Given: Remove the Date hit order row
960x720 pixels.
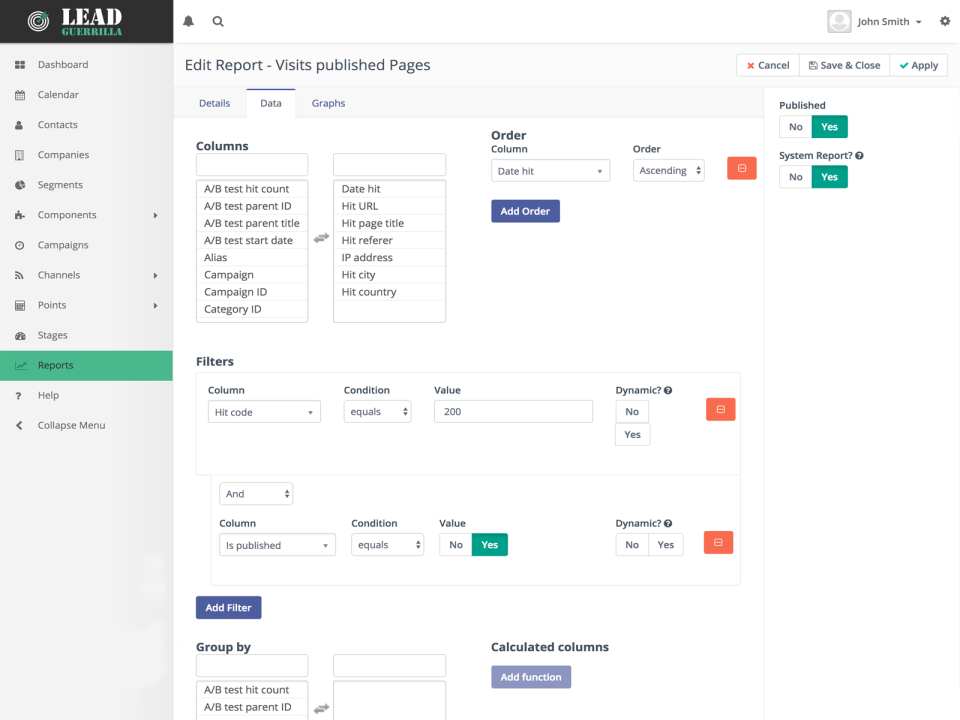Looking at the screenshot, I should tap(741, 169).
